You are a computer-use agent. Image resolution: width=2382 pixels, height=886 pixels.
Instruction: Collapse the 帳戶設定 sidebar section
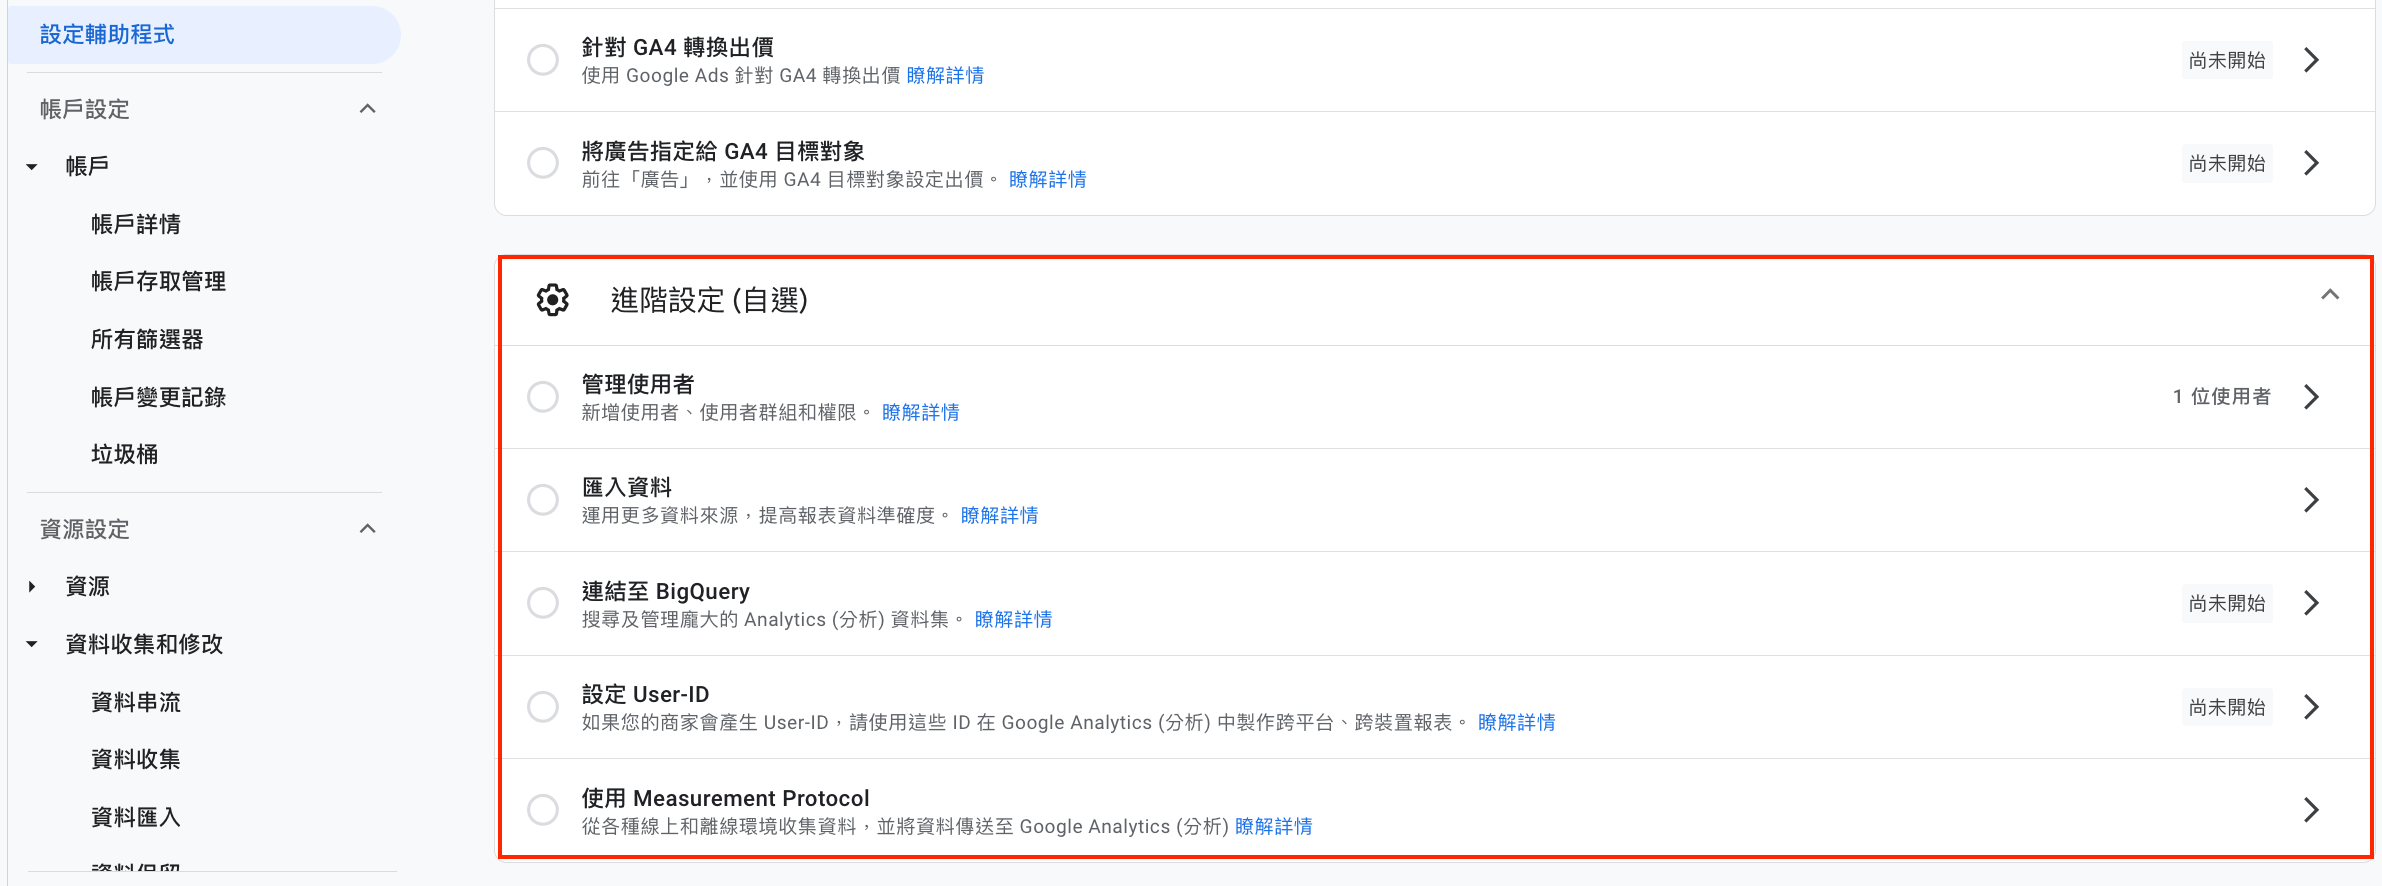368,109
